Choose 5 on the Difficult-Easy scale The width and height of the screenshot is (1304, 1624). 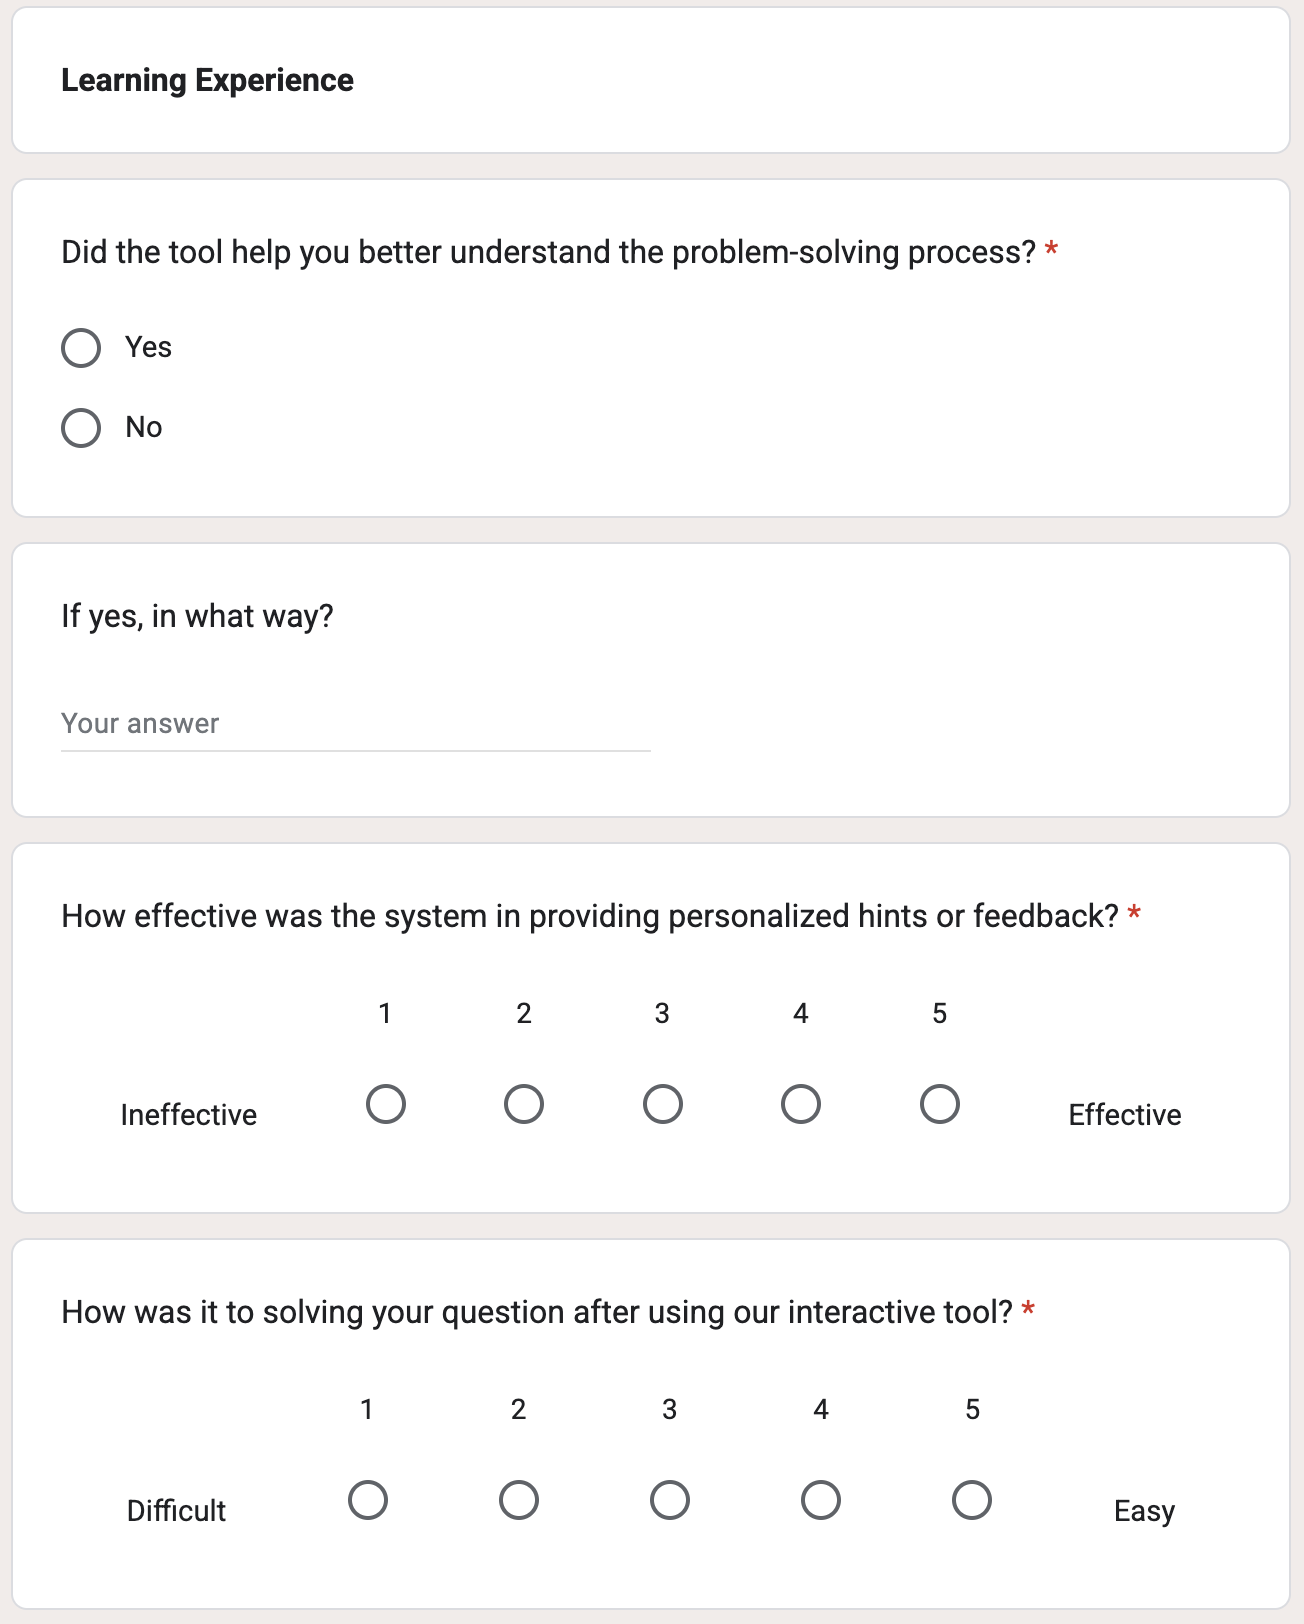pos(972,1501)
